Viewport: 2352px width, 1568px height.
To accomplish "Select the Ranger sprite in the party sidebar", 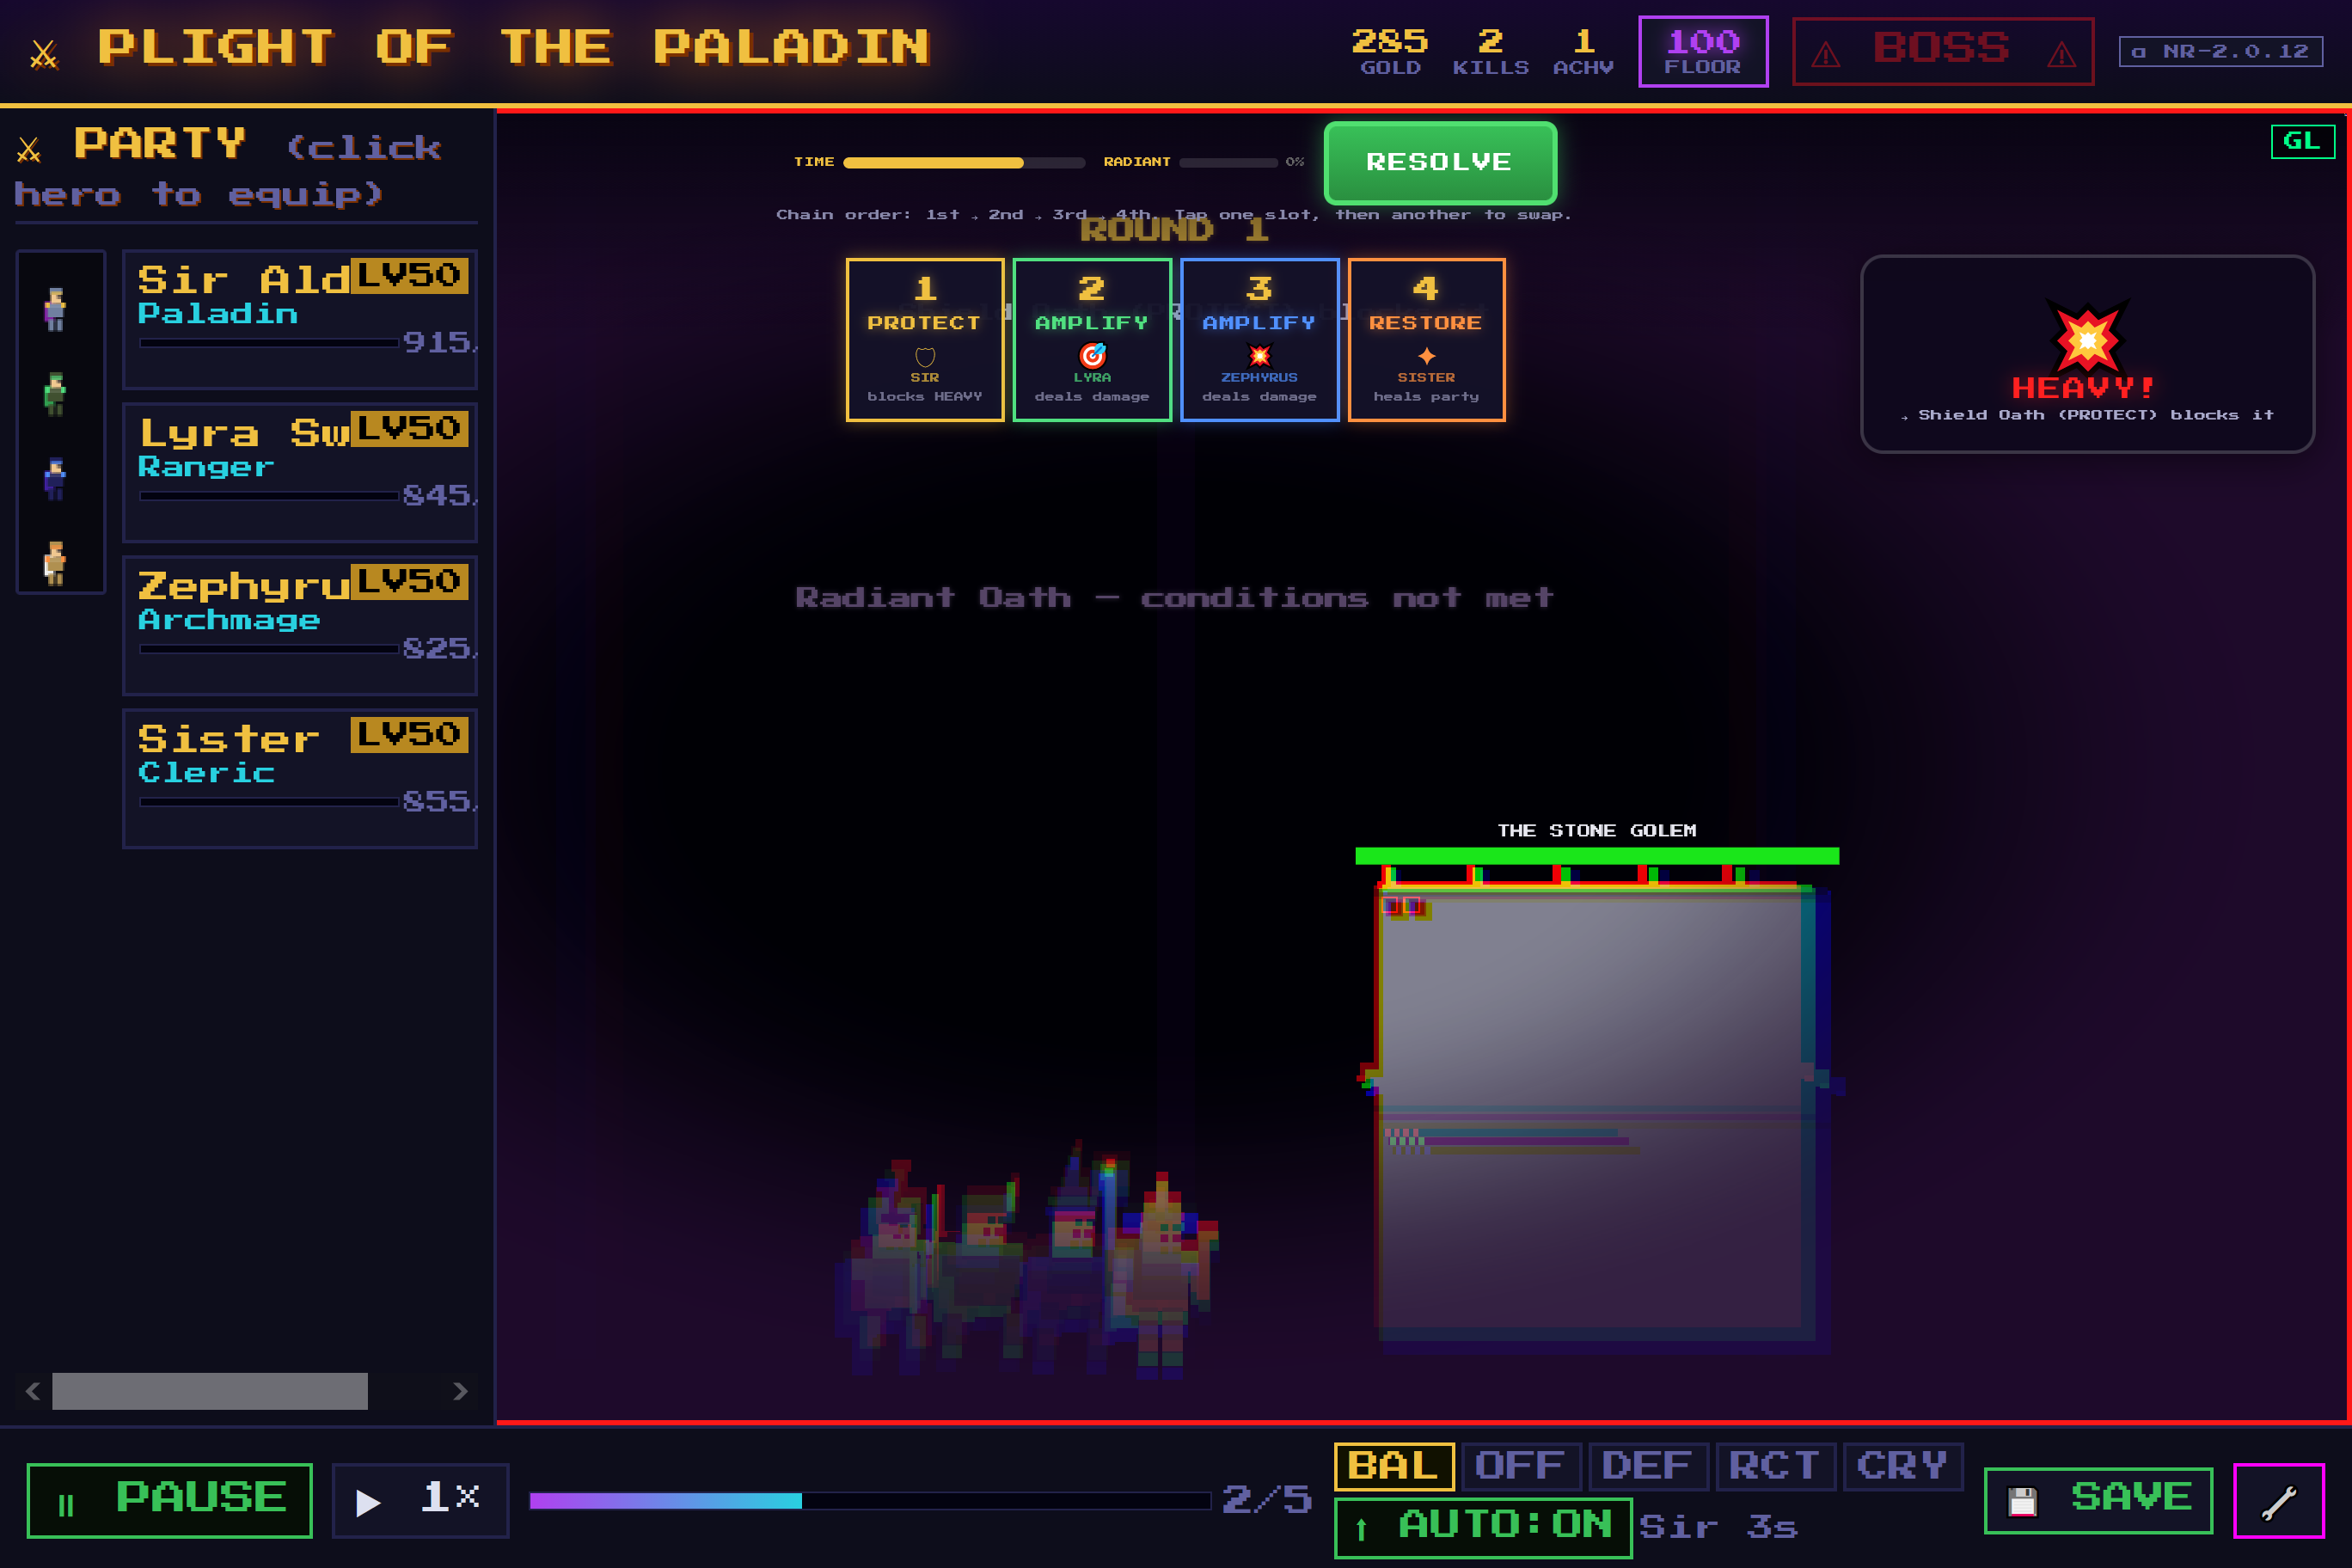I will pos(57,395).
